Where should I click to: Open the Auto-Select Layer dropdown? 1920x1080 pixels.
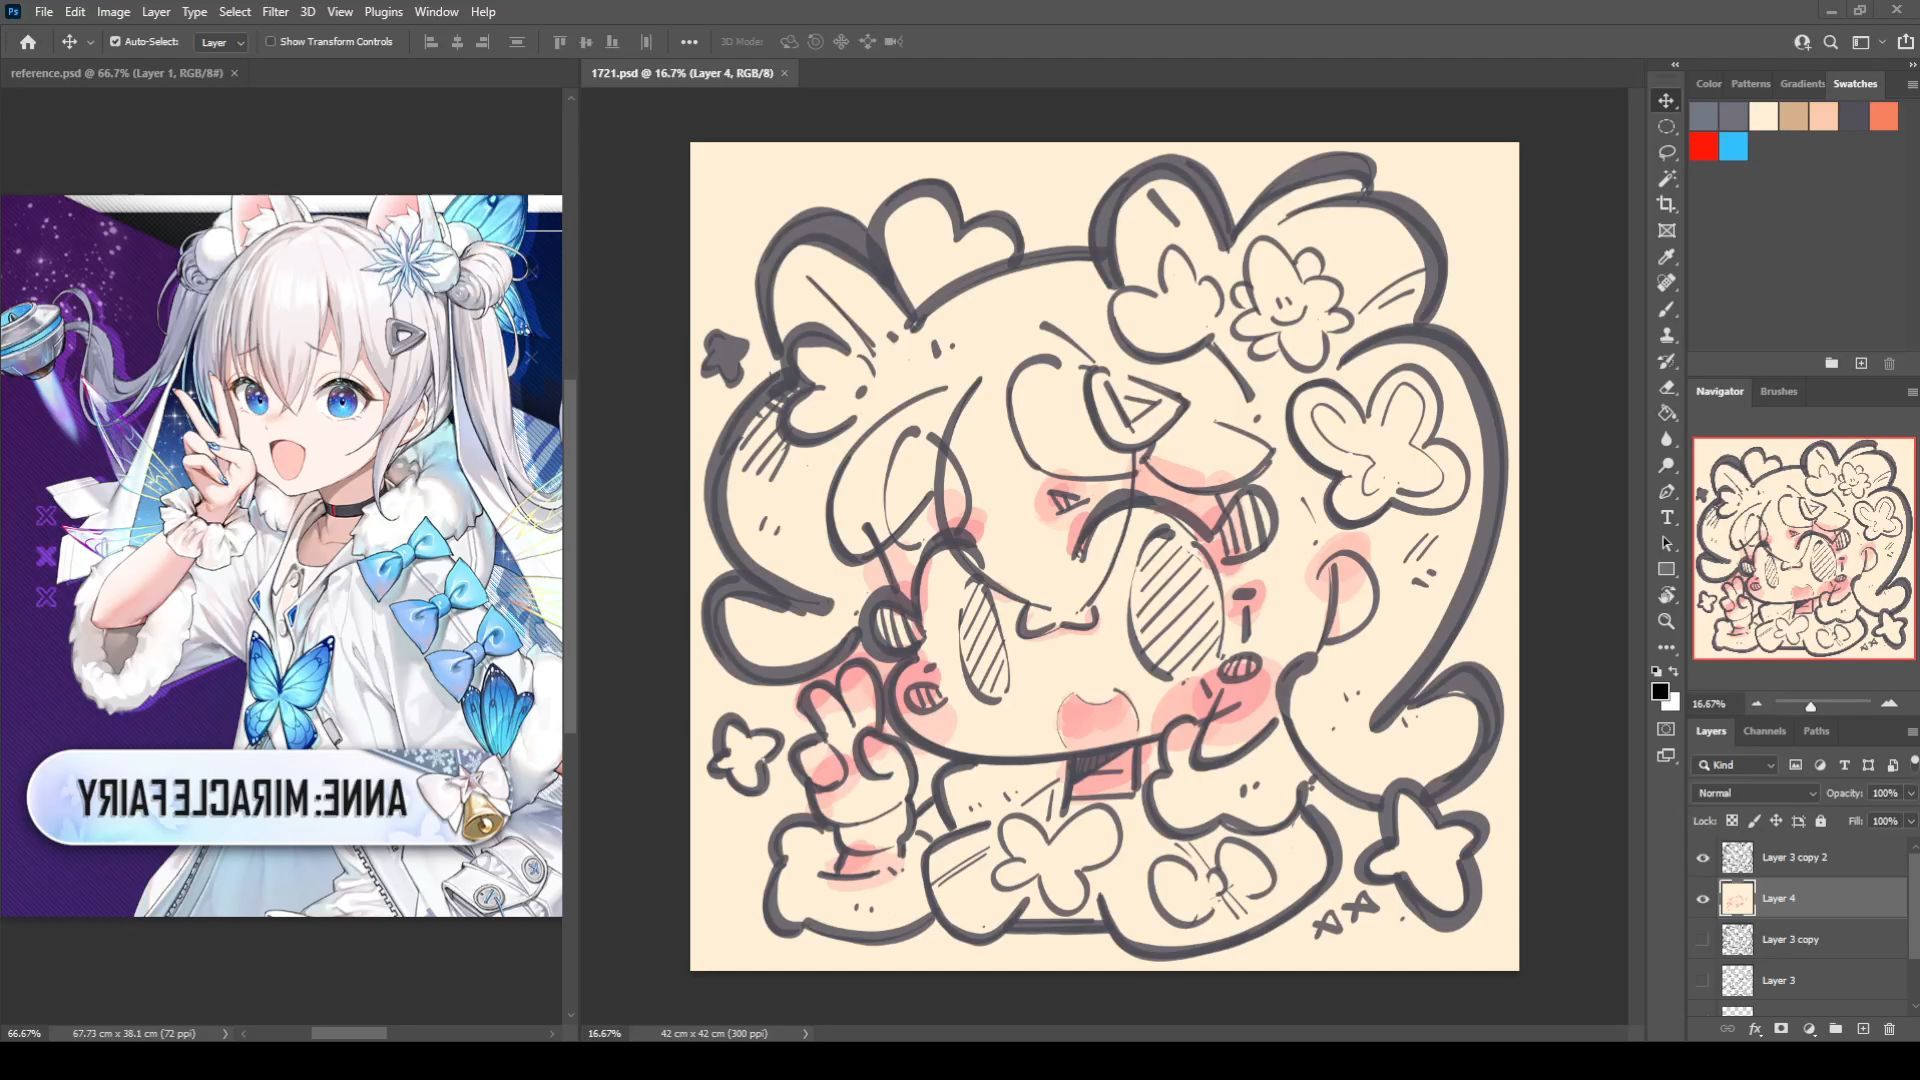click(x=221, y=42)
